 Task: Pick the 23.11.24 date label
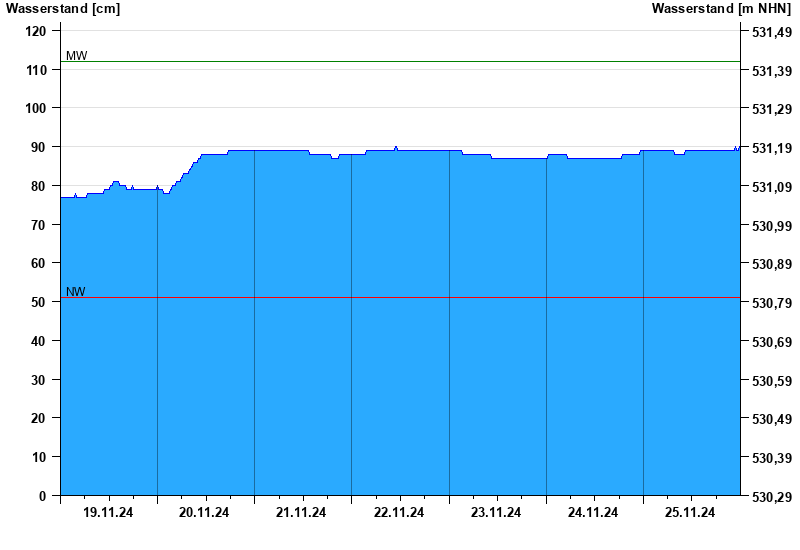496,512
